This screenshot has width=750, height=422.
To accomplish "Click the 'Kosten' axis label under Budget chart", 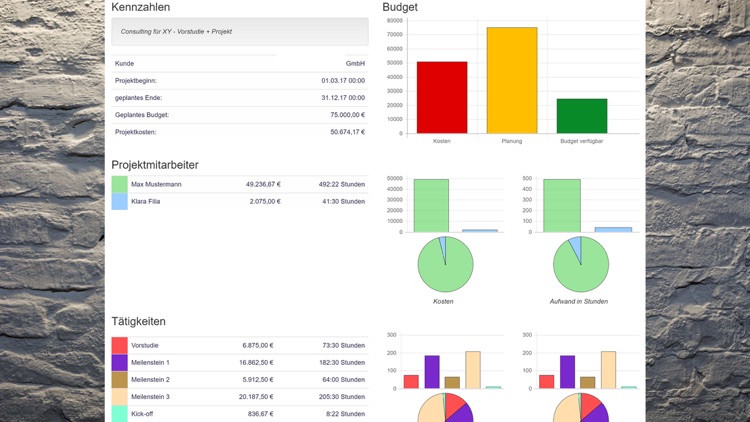I will point(441,141).
